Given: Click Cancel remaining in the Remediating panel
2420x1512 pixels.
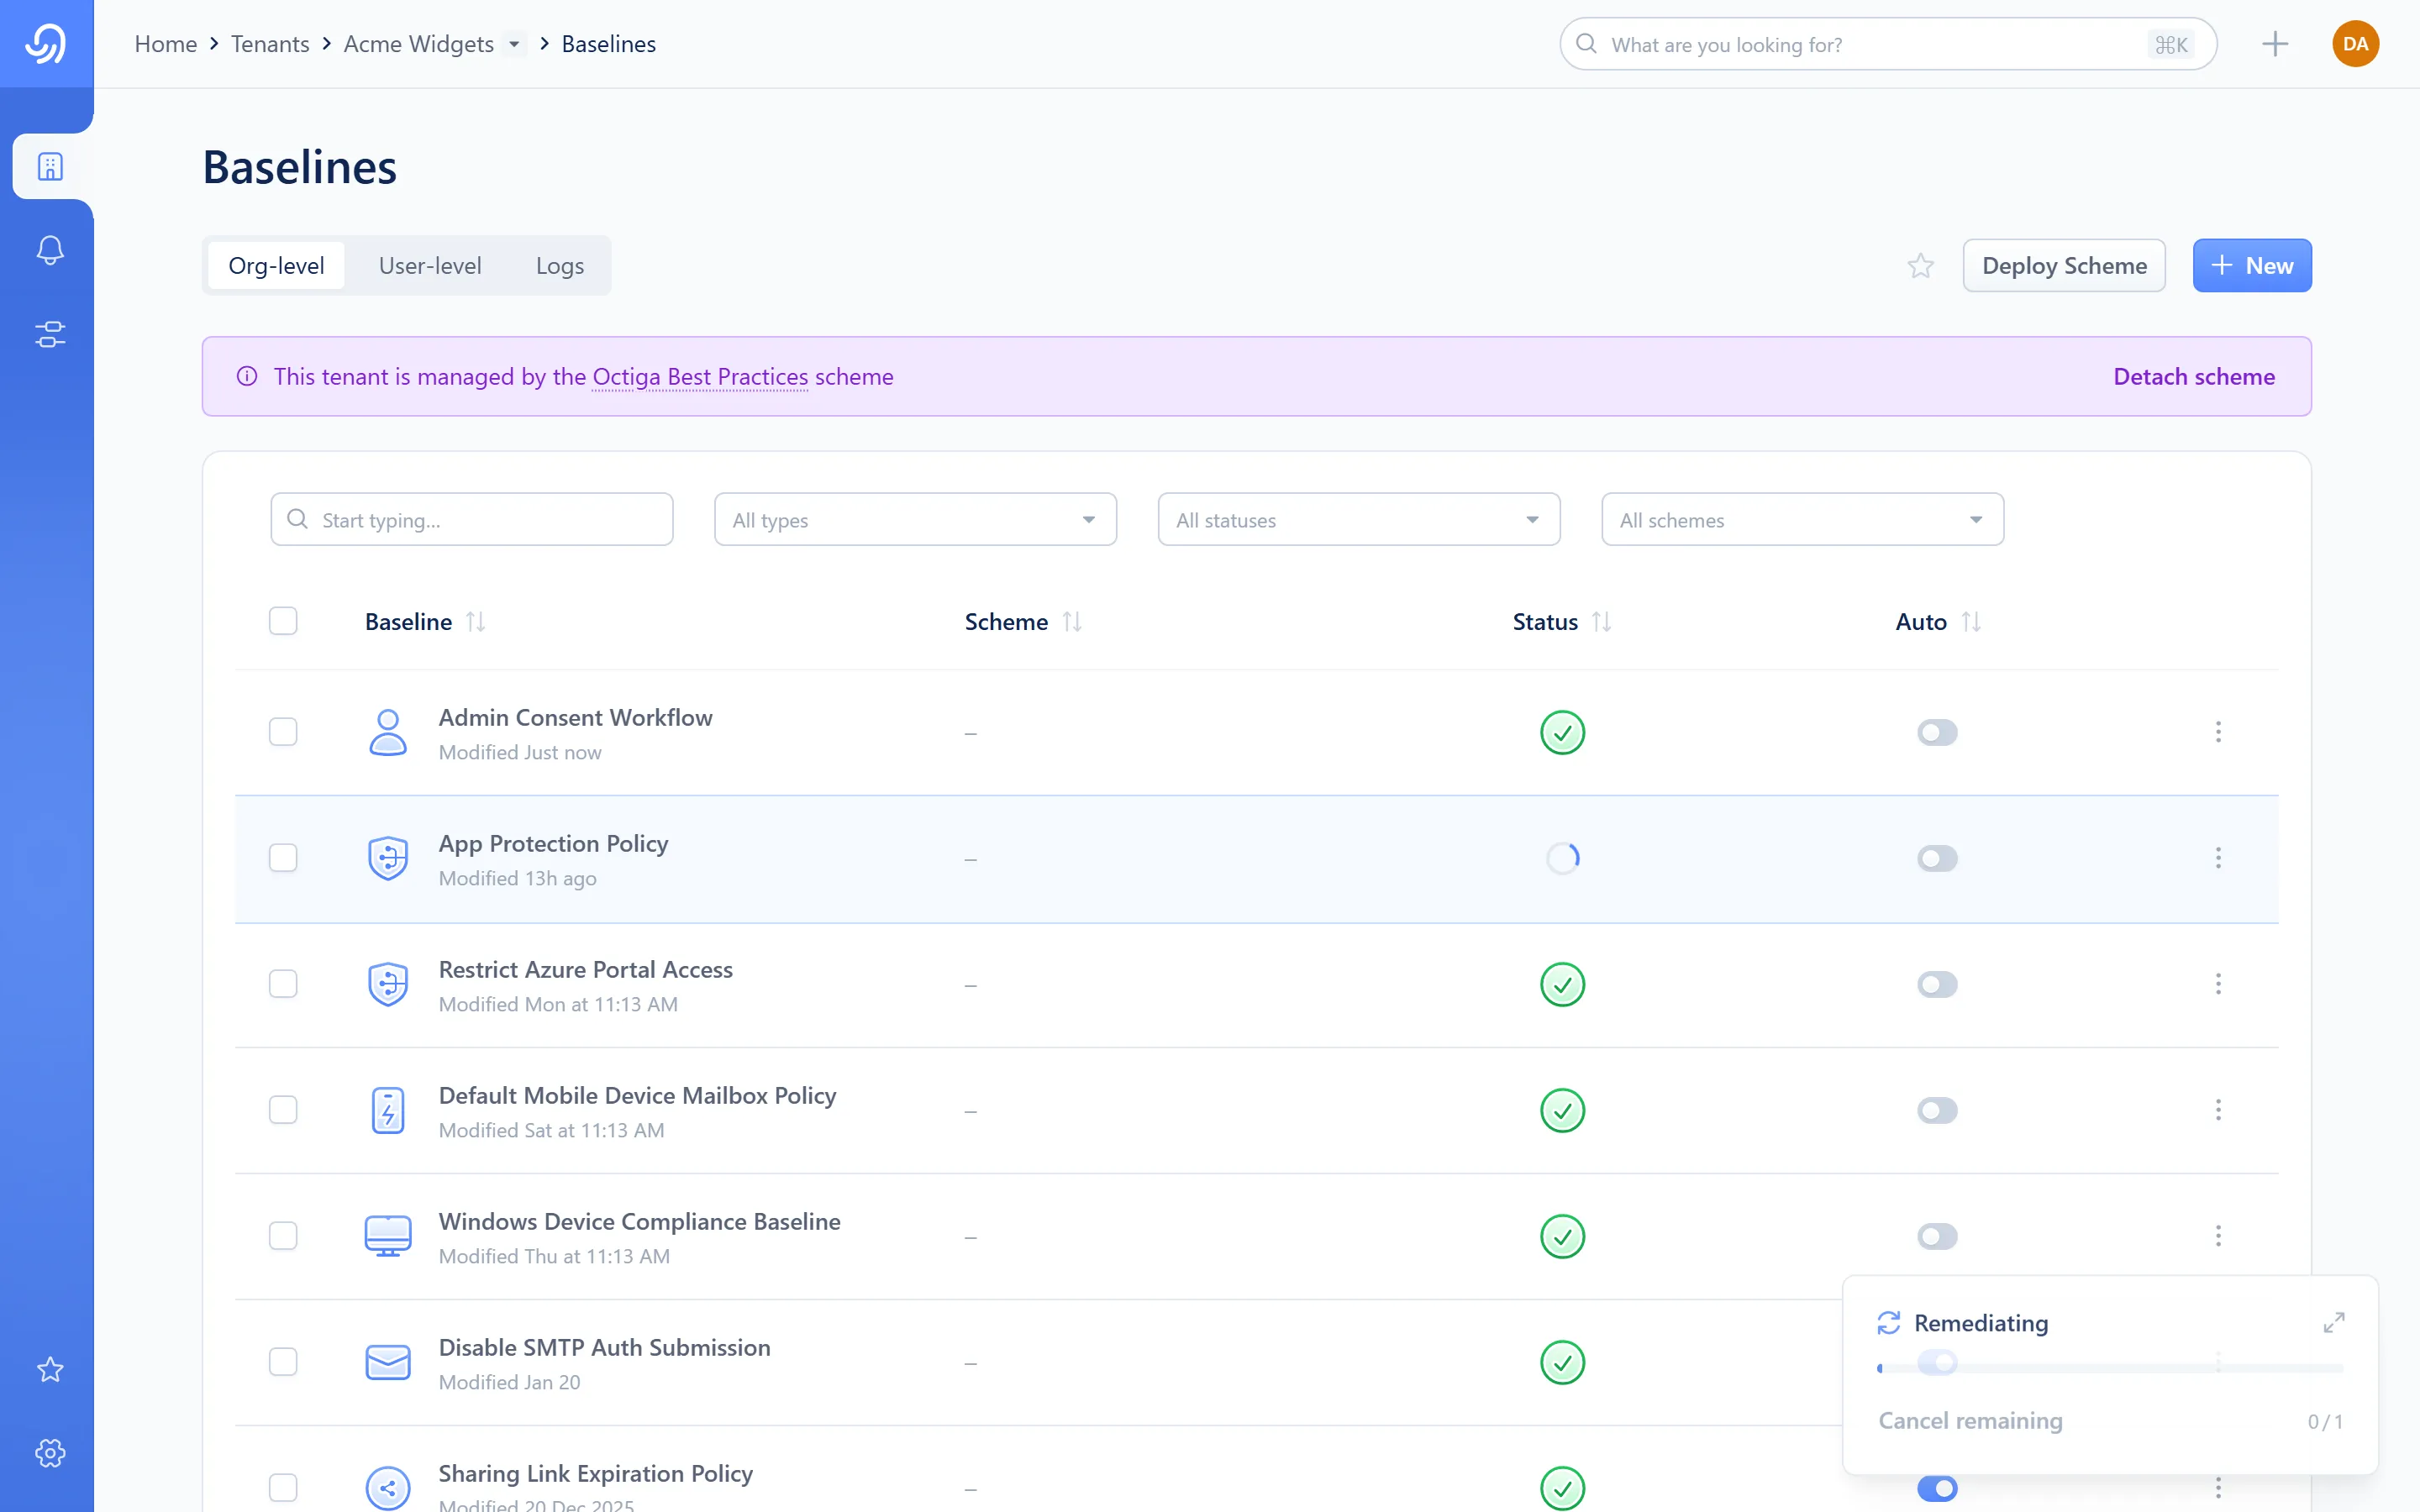Looking at the screenshot, I should point(1970,1421).
